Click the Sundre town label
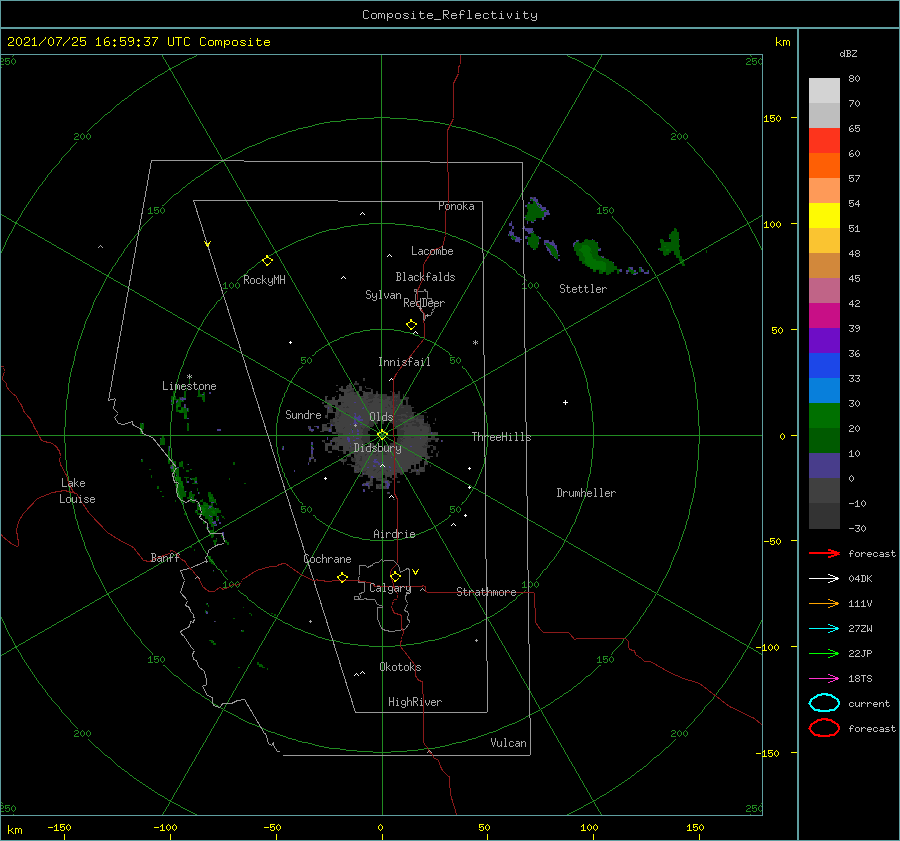This screenshot has width=900, height=841. tap(303, 414)
